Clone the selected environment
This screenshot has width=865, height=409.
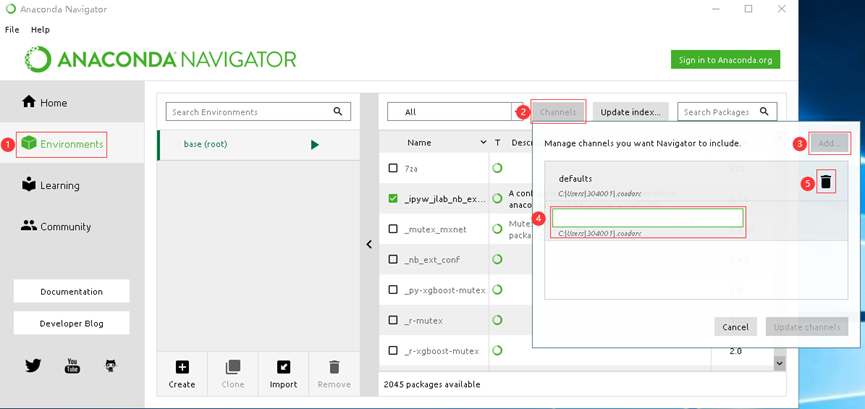tap(233, 374)
